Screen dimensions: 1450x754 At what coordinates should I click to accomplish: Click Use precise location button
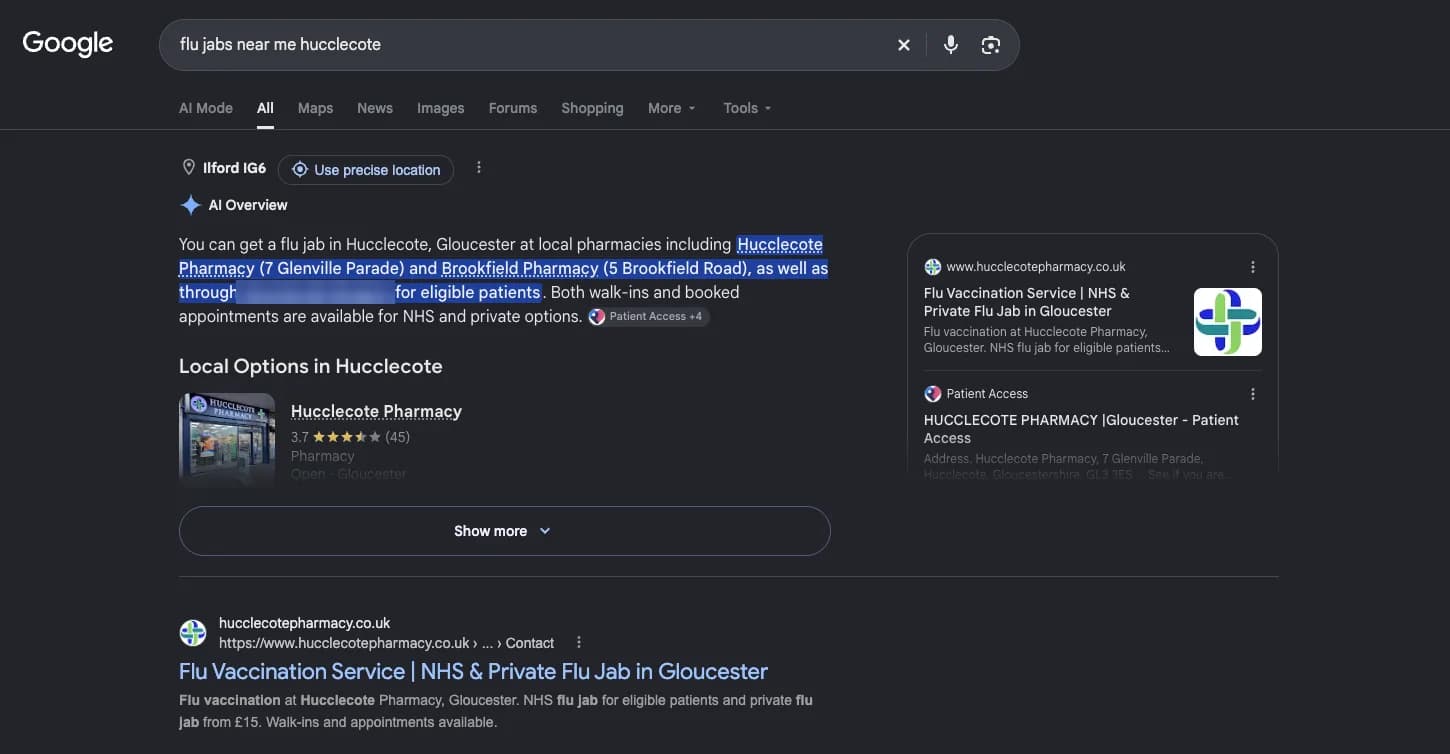click(x=366, y=170)
